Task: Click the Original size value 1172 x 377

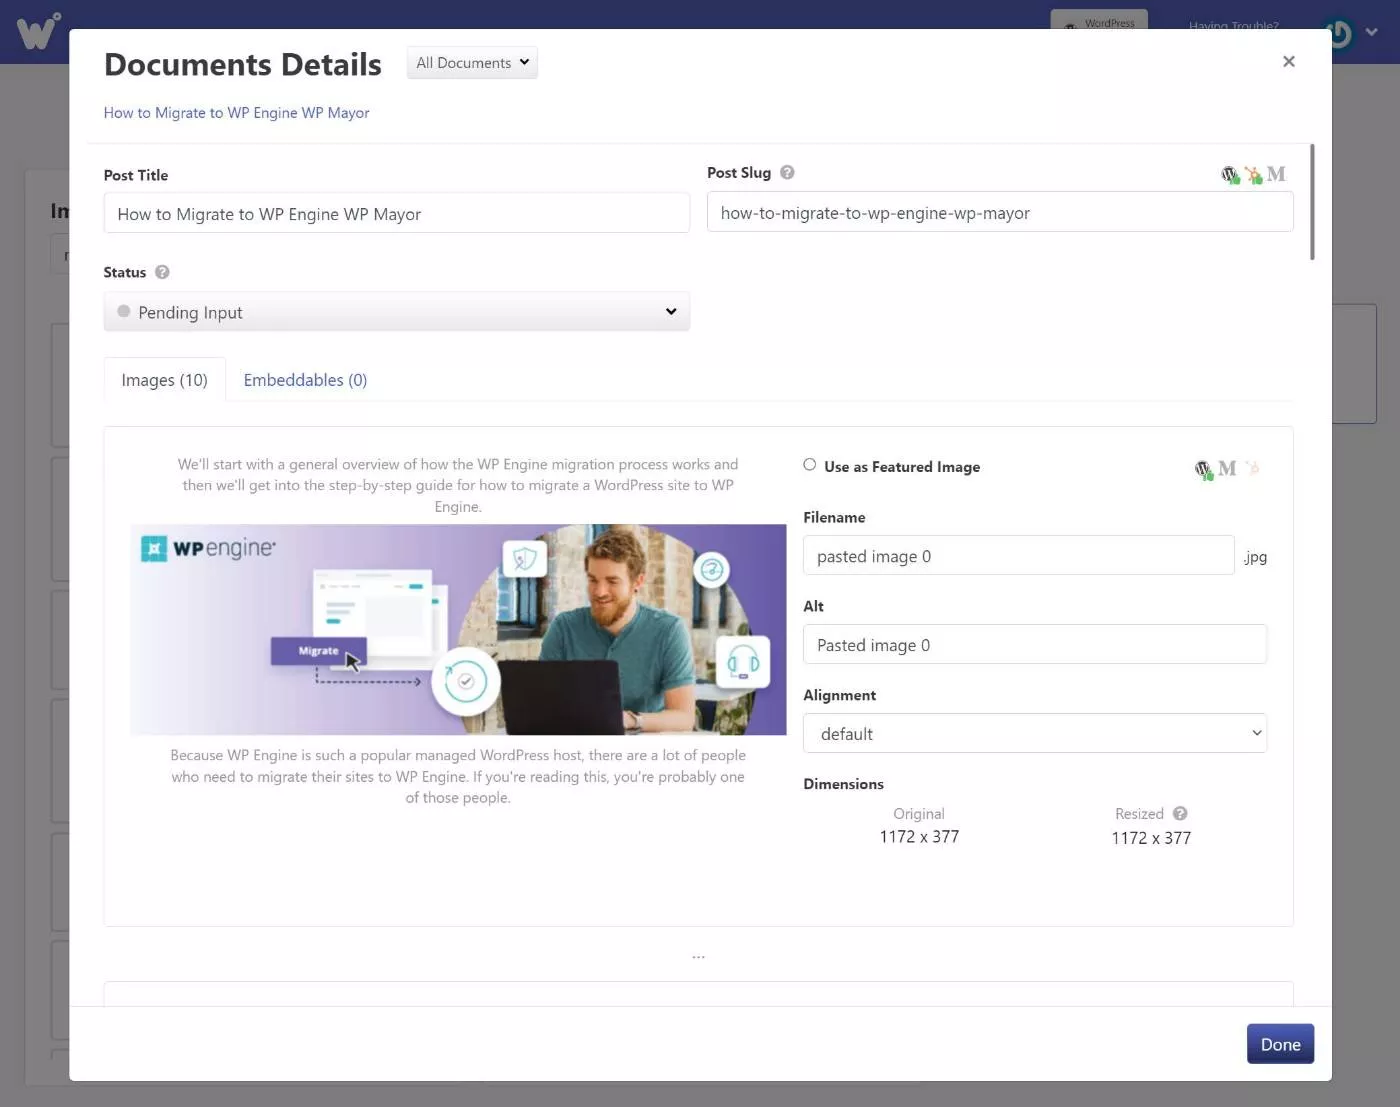Action: click(919, 837)
